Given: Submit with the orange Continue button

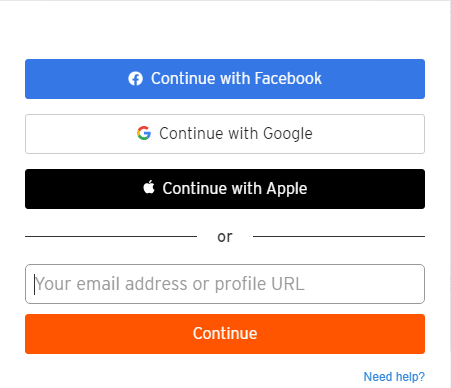Looking at the screenshot, I should click(x=225, y=334).
